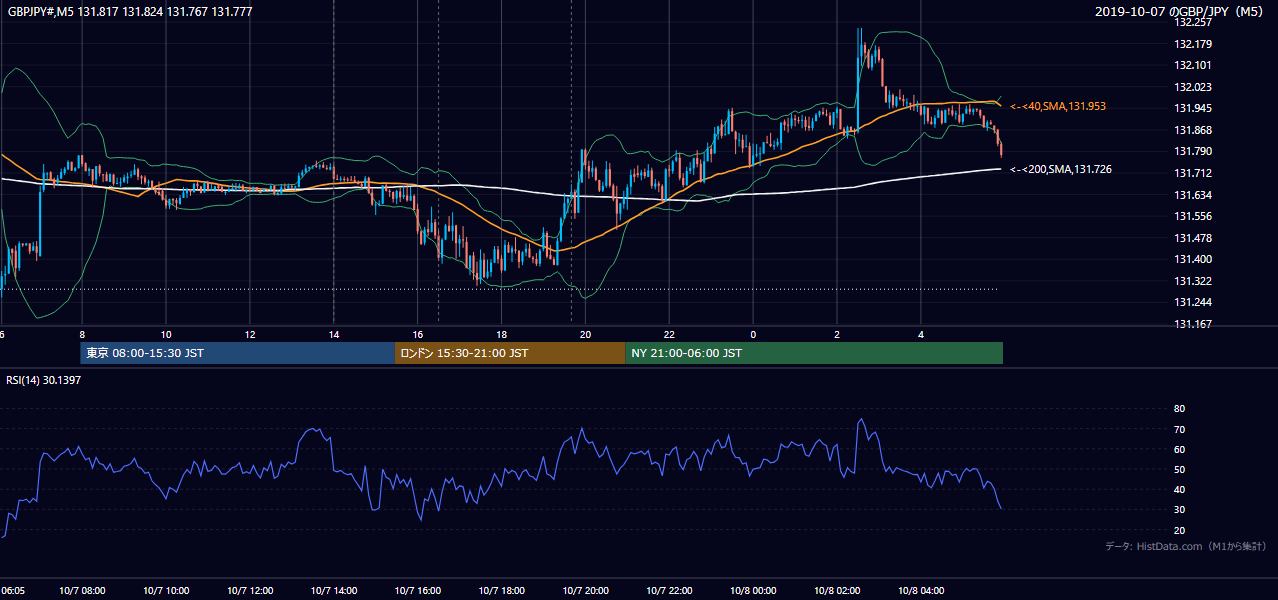Click the 10/8 00:00 date axis label
1278x600 pixels.
tap(753, 591)
